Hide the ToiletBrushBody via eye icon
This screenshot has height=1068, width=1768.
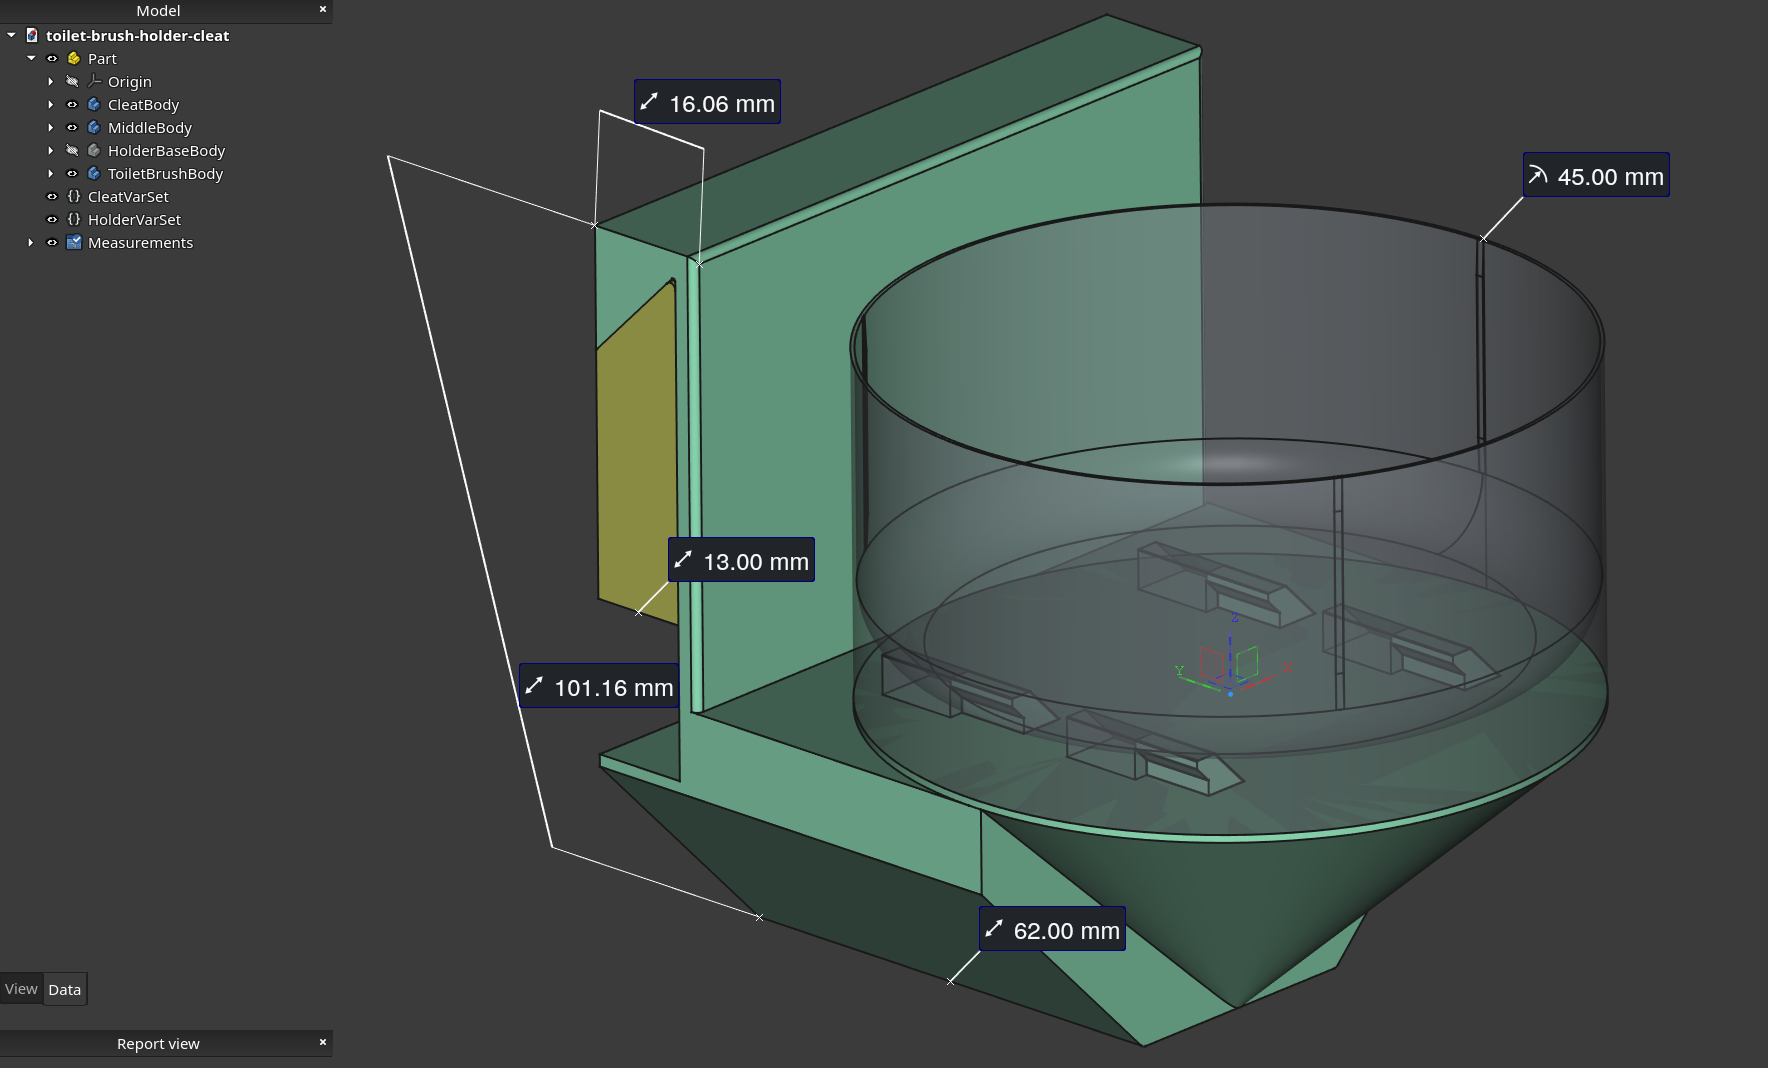click(x=72, y=173)
